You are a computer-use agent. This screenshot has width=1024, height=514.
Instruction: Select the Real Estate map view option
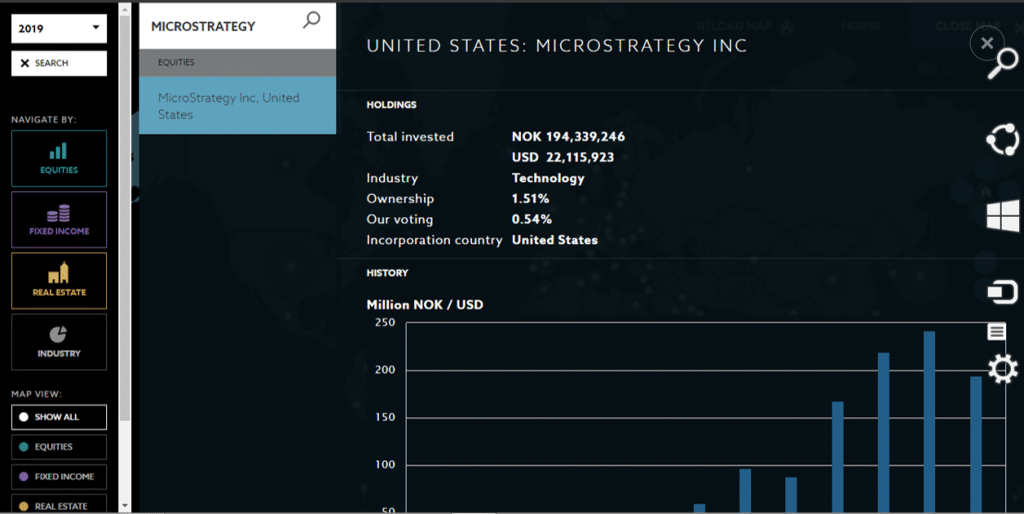coord(59,506)
